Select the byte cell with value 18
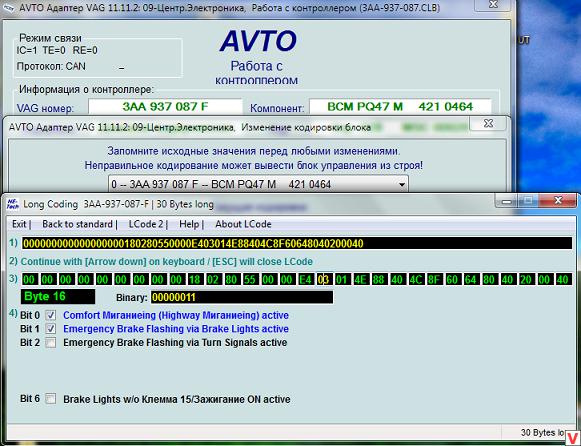 (195, 279)
